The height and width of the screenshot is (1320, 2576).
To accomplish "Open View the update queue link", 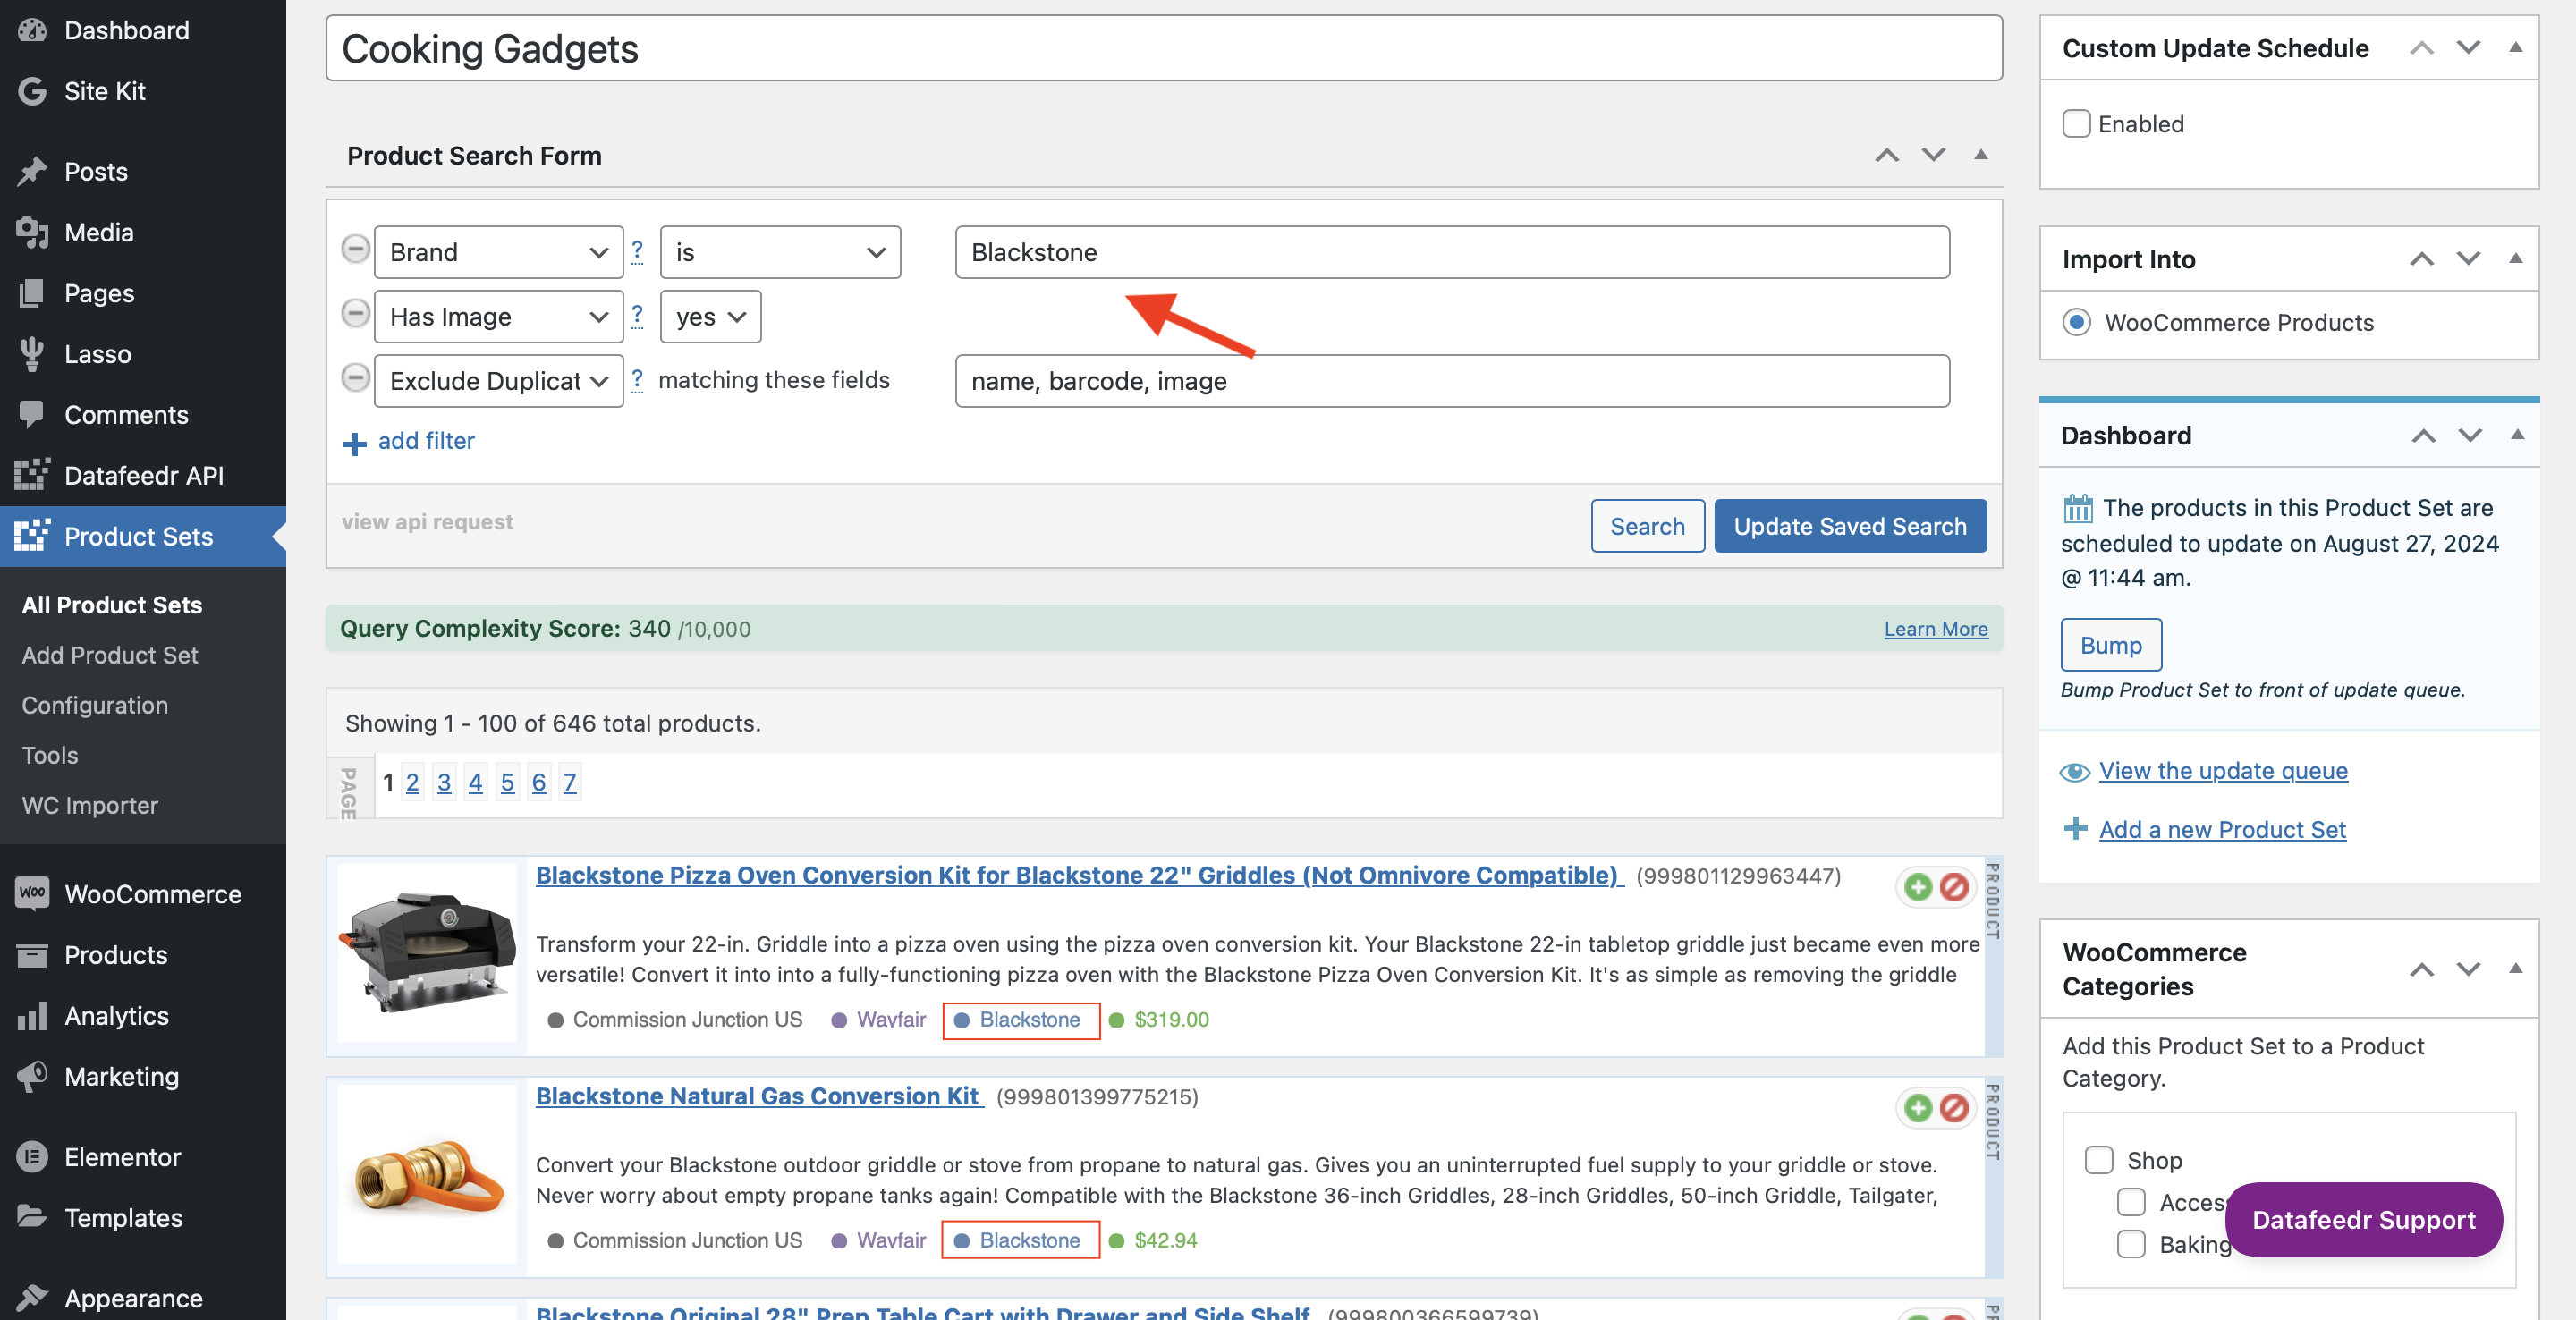I will tap(2223, 770).
